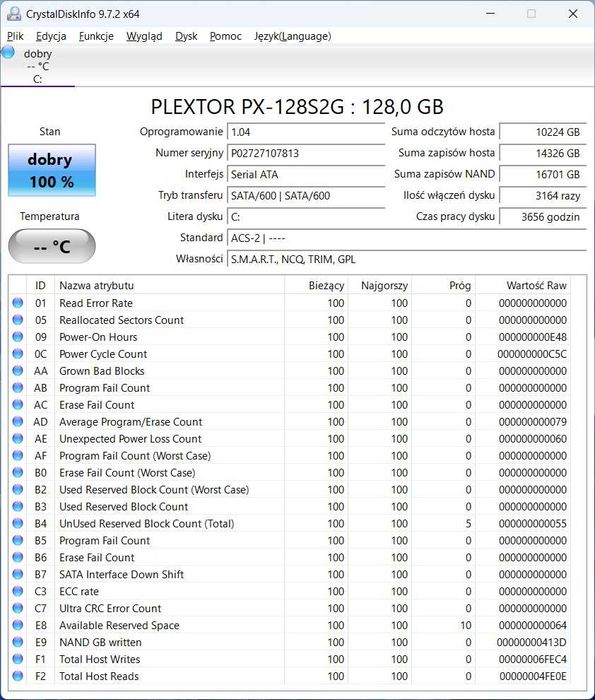The height and width of the screenshot is (700, 595).
Task: Select threshold value 10 in Available Reserved Space row
Action: pyautogui.click(x=466, y=625)
